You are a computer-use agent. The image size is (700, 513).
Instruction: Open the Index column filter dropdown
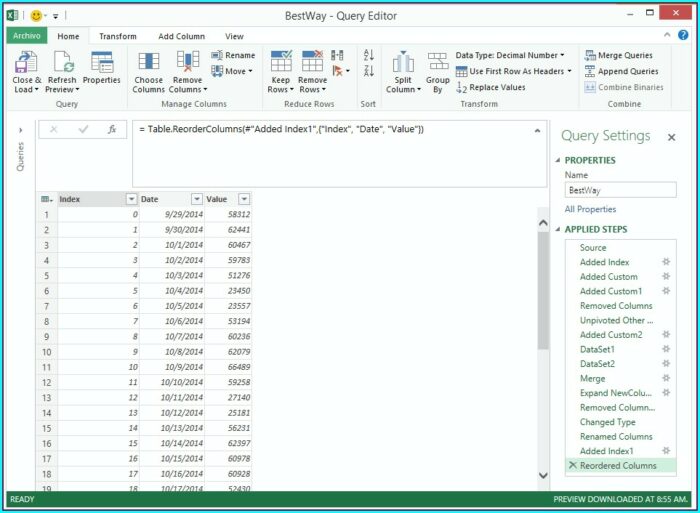point(131,199)
